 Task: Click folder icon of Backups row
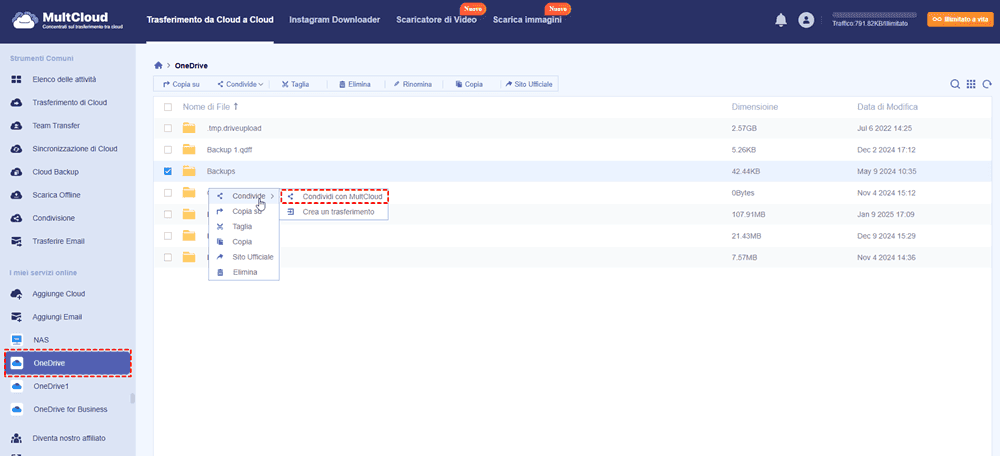click(189, 170)
